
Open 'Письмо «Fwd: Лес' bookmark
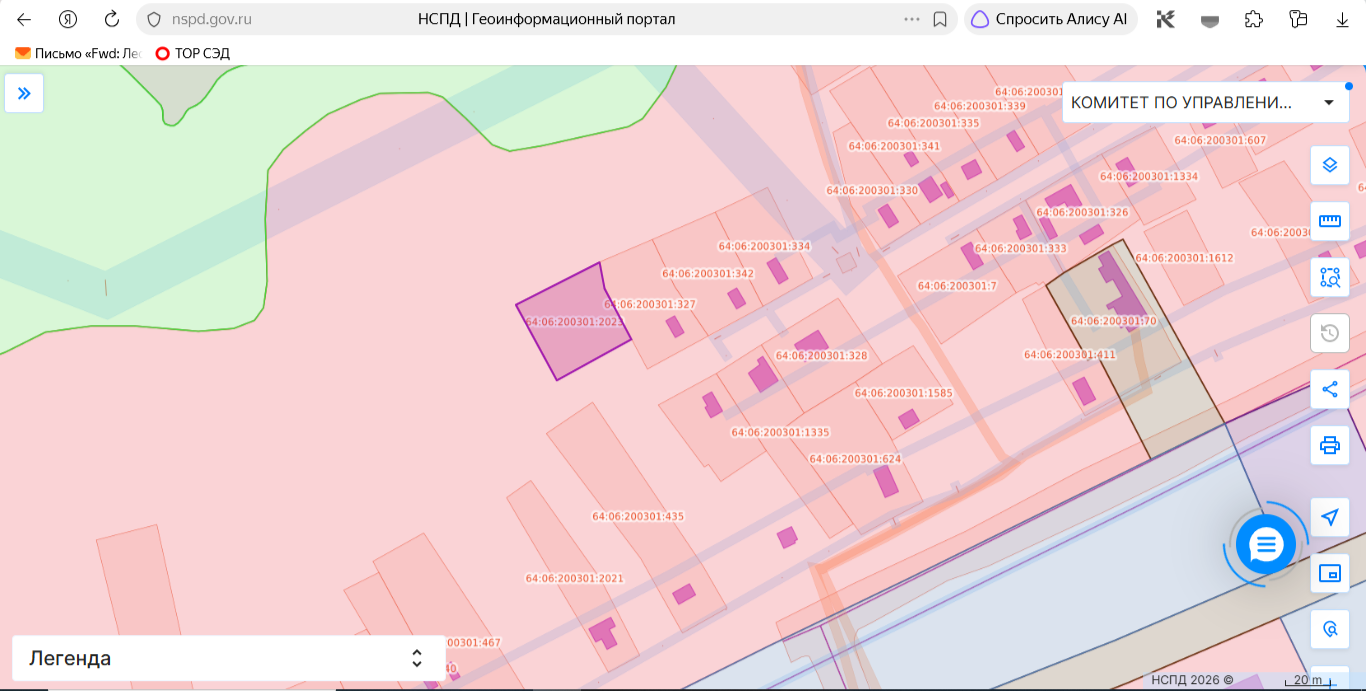78,53
